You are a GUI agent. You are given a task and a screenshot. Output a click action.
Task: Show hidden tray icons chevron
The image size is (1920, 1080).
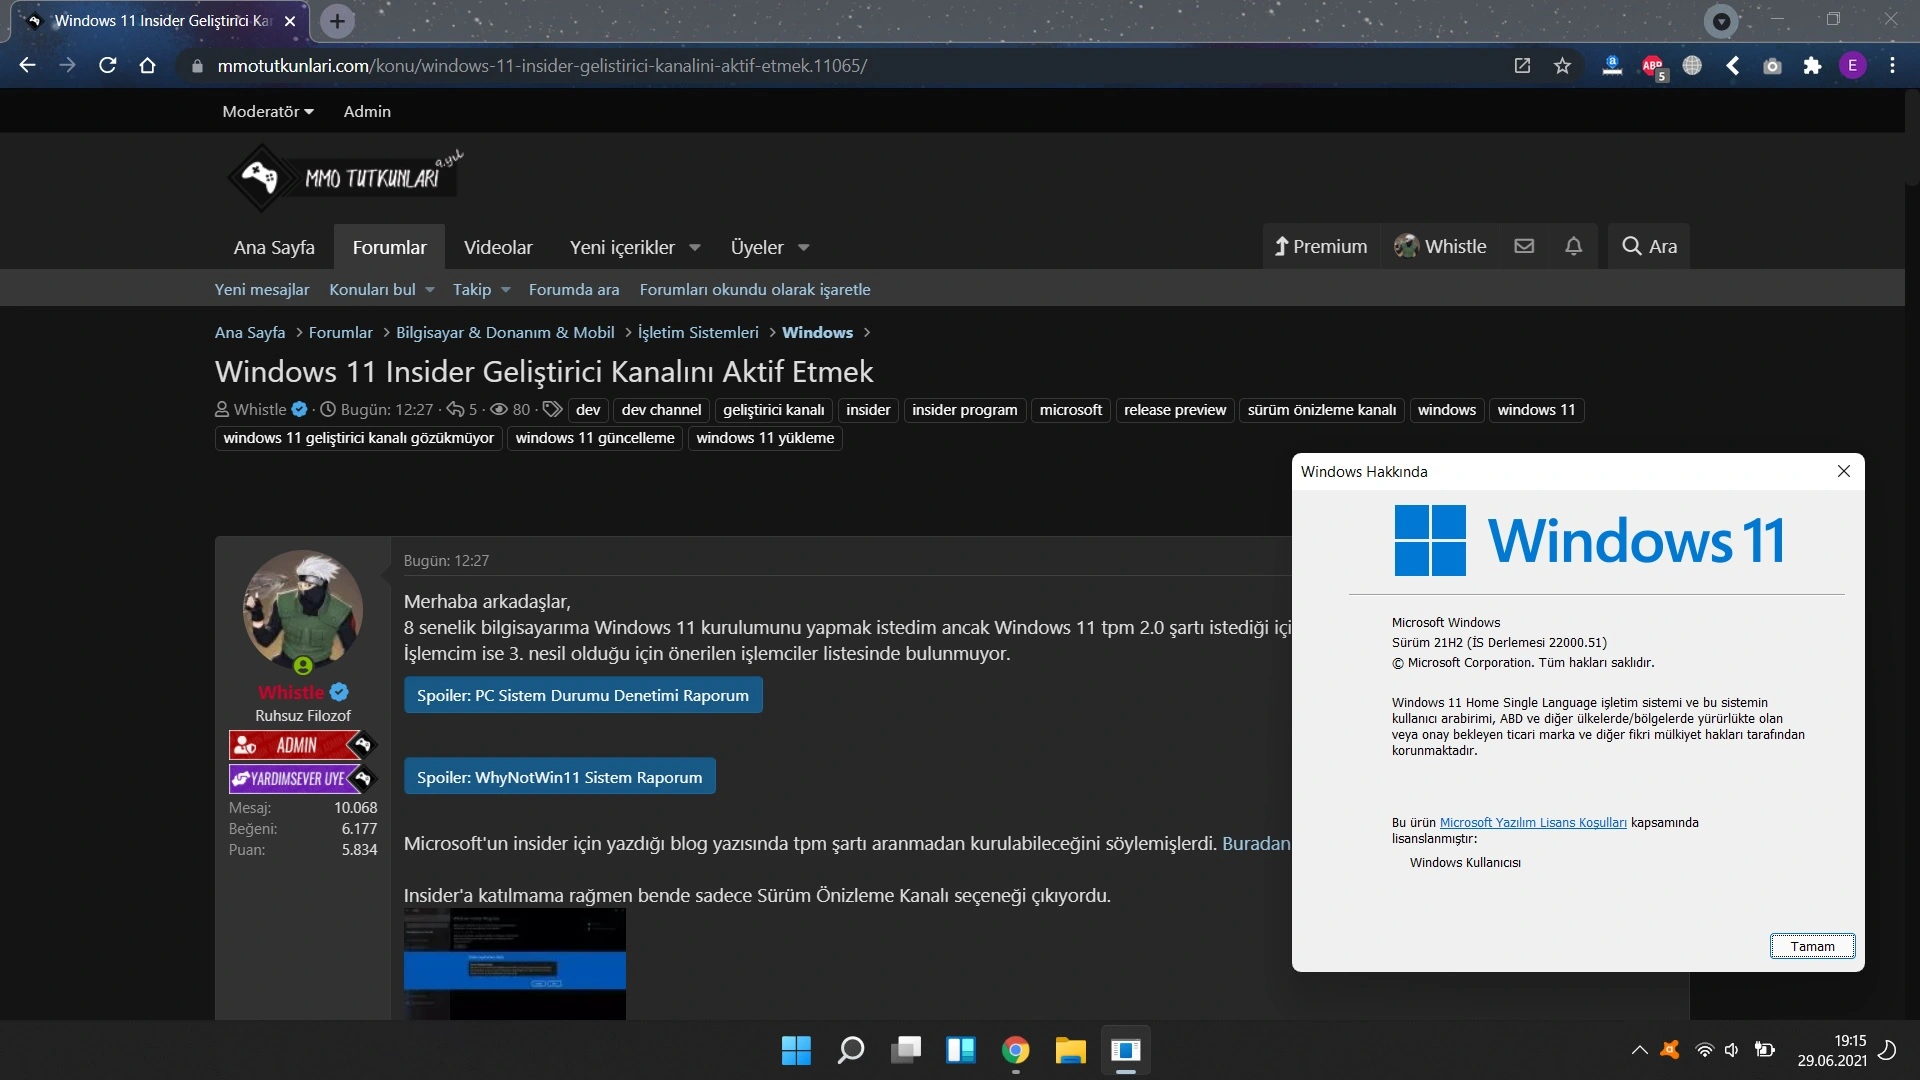1639,1050
